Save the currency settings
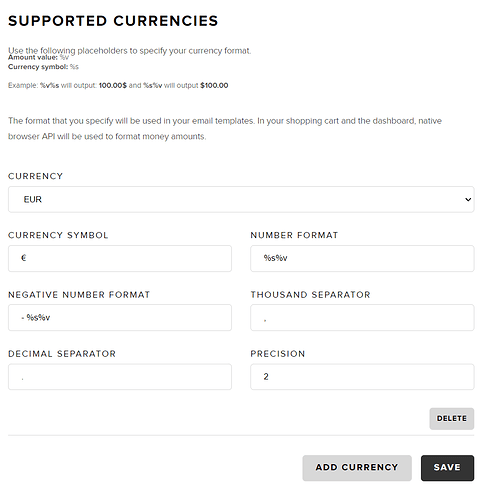496x500 pixels. tap(447, 468)
